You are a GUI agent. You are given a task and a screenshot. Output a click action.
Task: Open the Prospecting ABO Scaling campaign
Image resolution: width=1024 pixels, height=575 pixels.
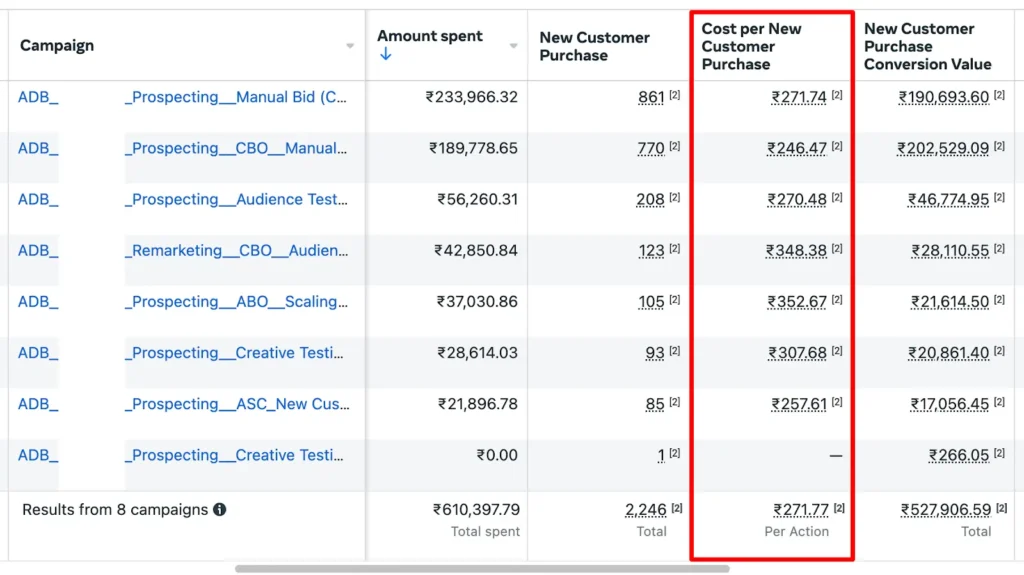pos(236,301)
